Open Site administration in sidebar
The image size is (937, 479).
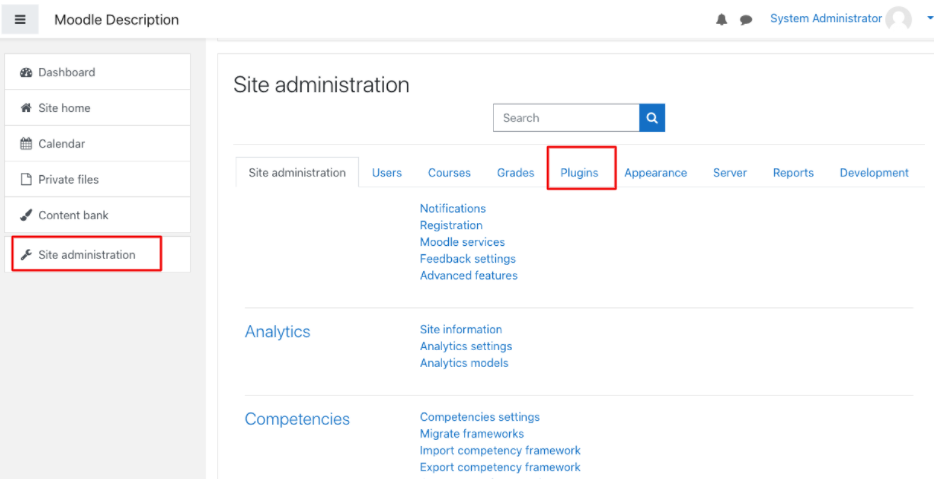[x=97, y=255]
